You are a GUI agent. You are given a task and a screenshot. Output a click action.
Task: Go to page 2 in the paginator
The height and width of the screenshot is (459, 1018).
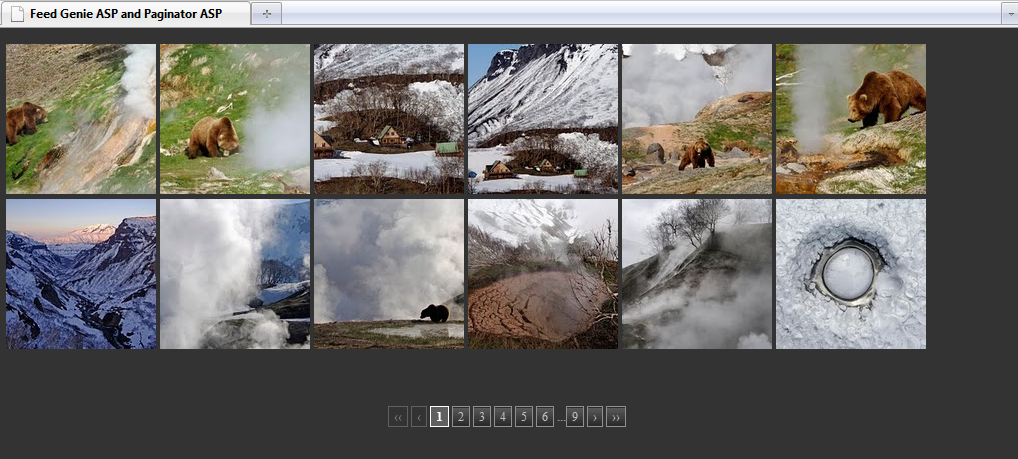[x=461, y=417]
